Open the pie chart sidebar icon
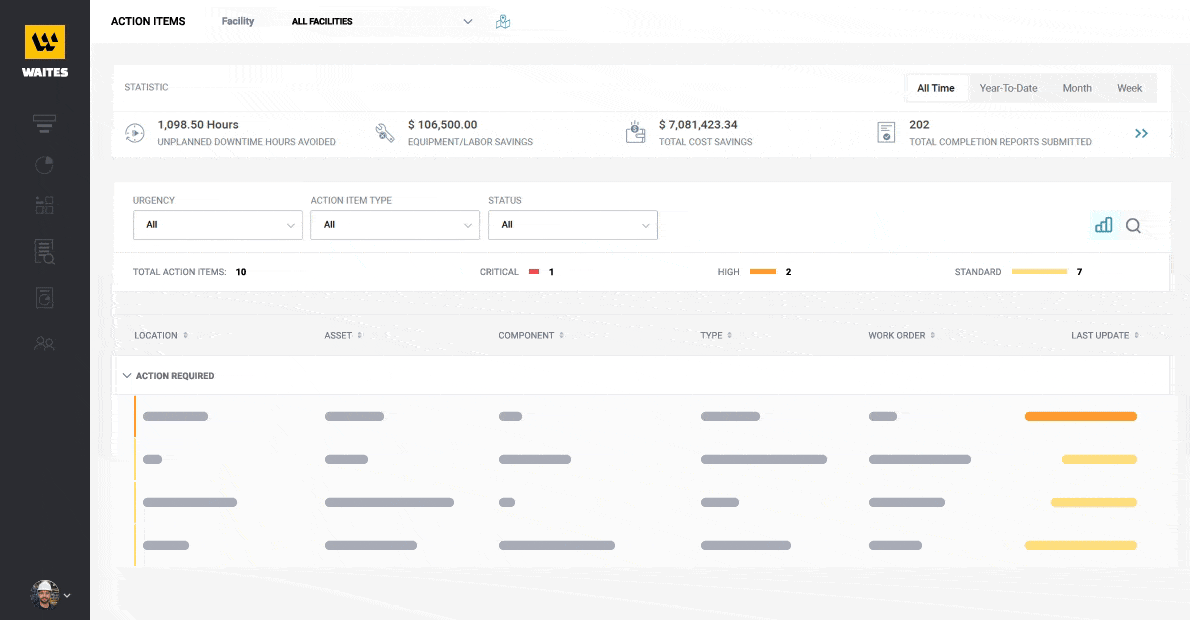The image size is (1190, 620). pyautogui.click(x=44, y=165)
